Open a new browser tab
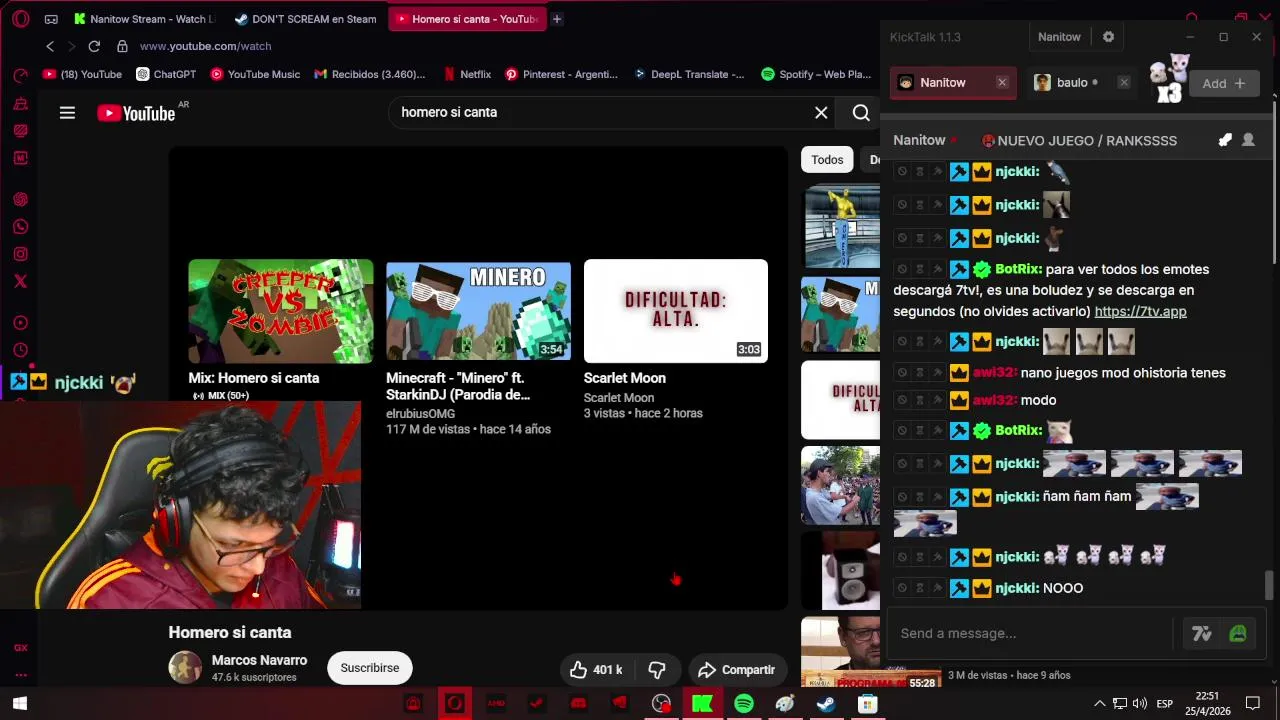 pos(557,19)
